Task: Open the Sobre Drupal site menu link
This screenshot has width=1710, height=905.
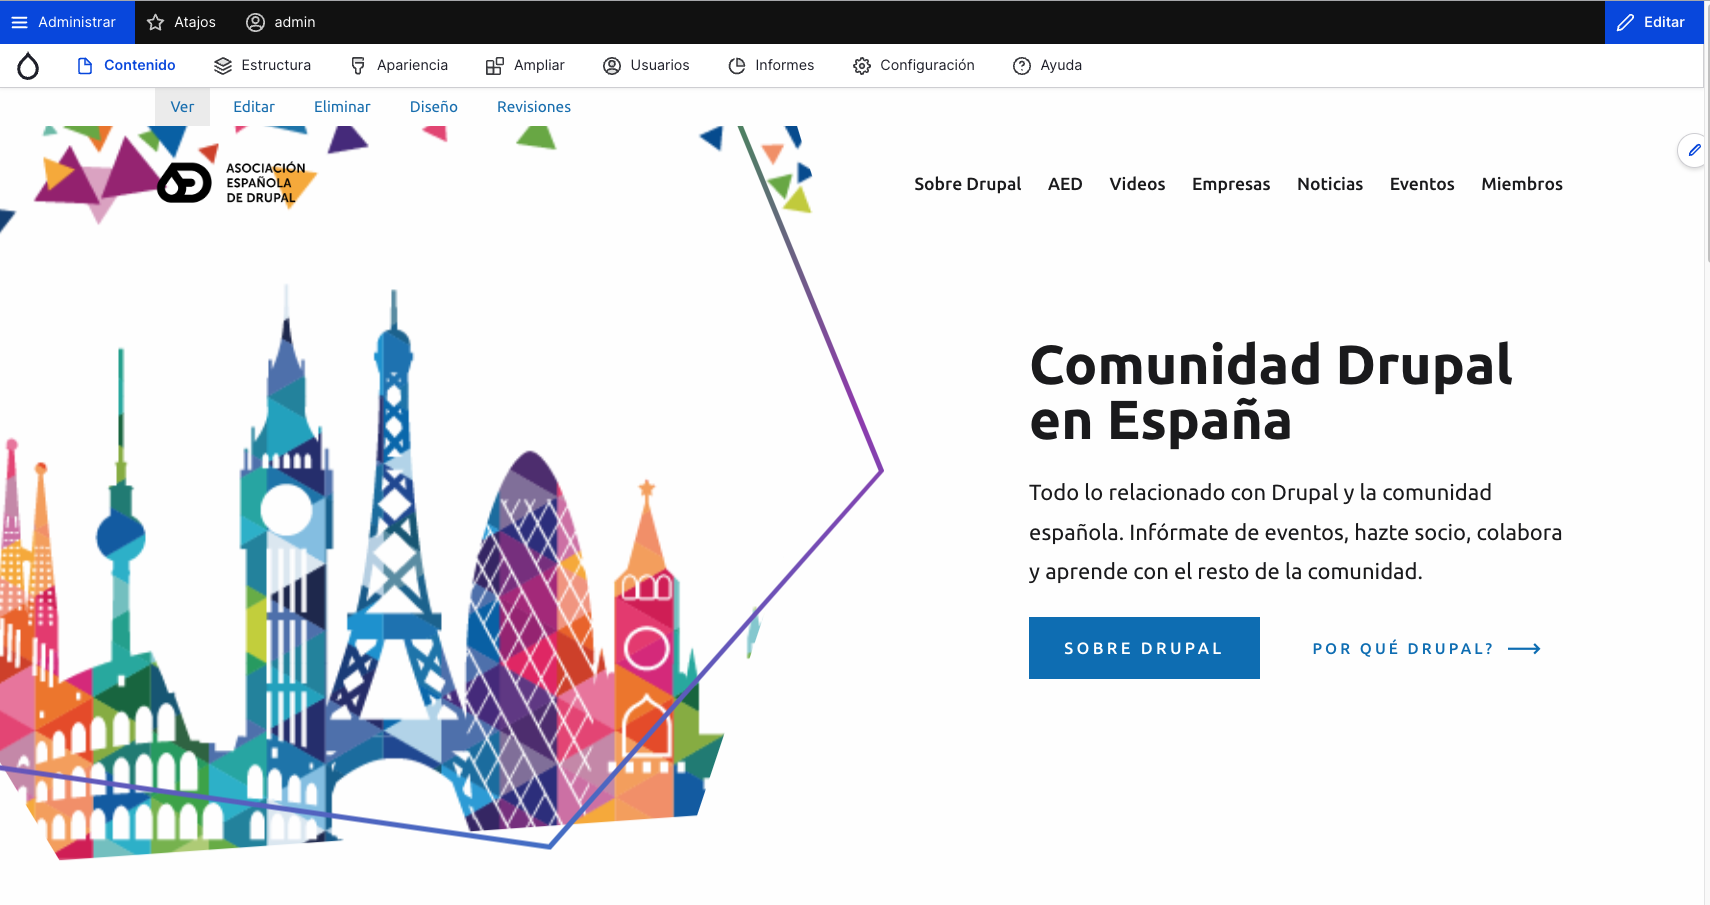Action: coord(967,184)
